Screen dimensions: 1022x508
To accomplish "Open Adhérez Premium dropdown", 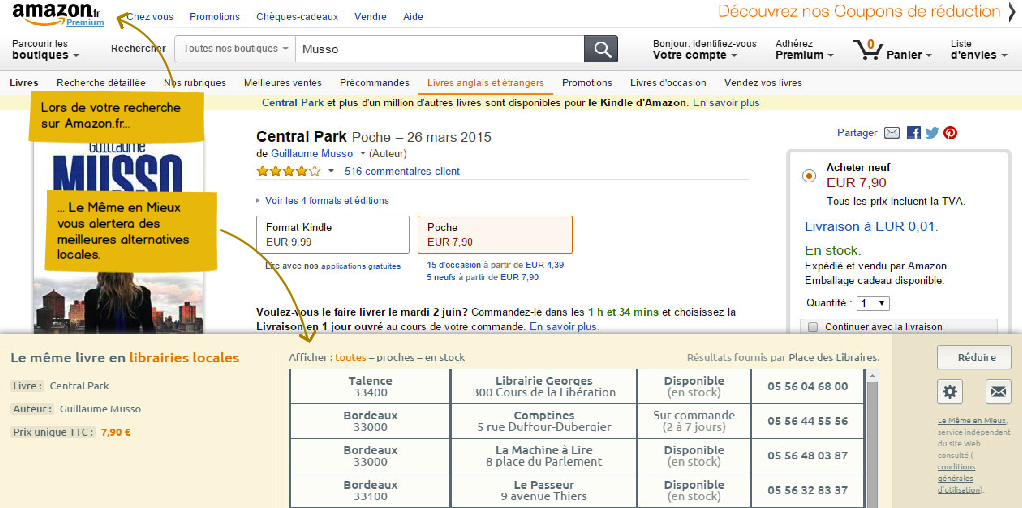I will coord(804,50).
